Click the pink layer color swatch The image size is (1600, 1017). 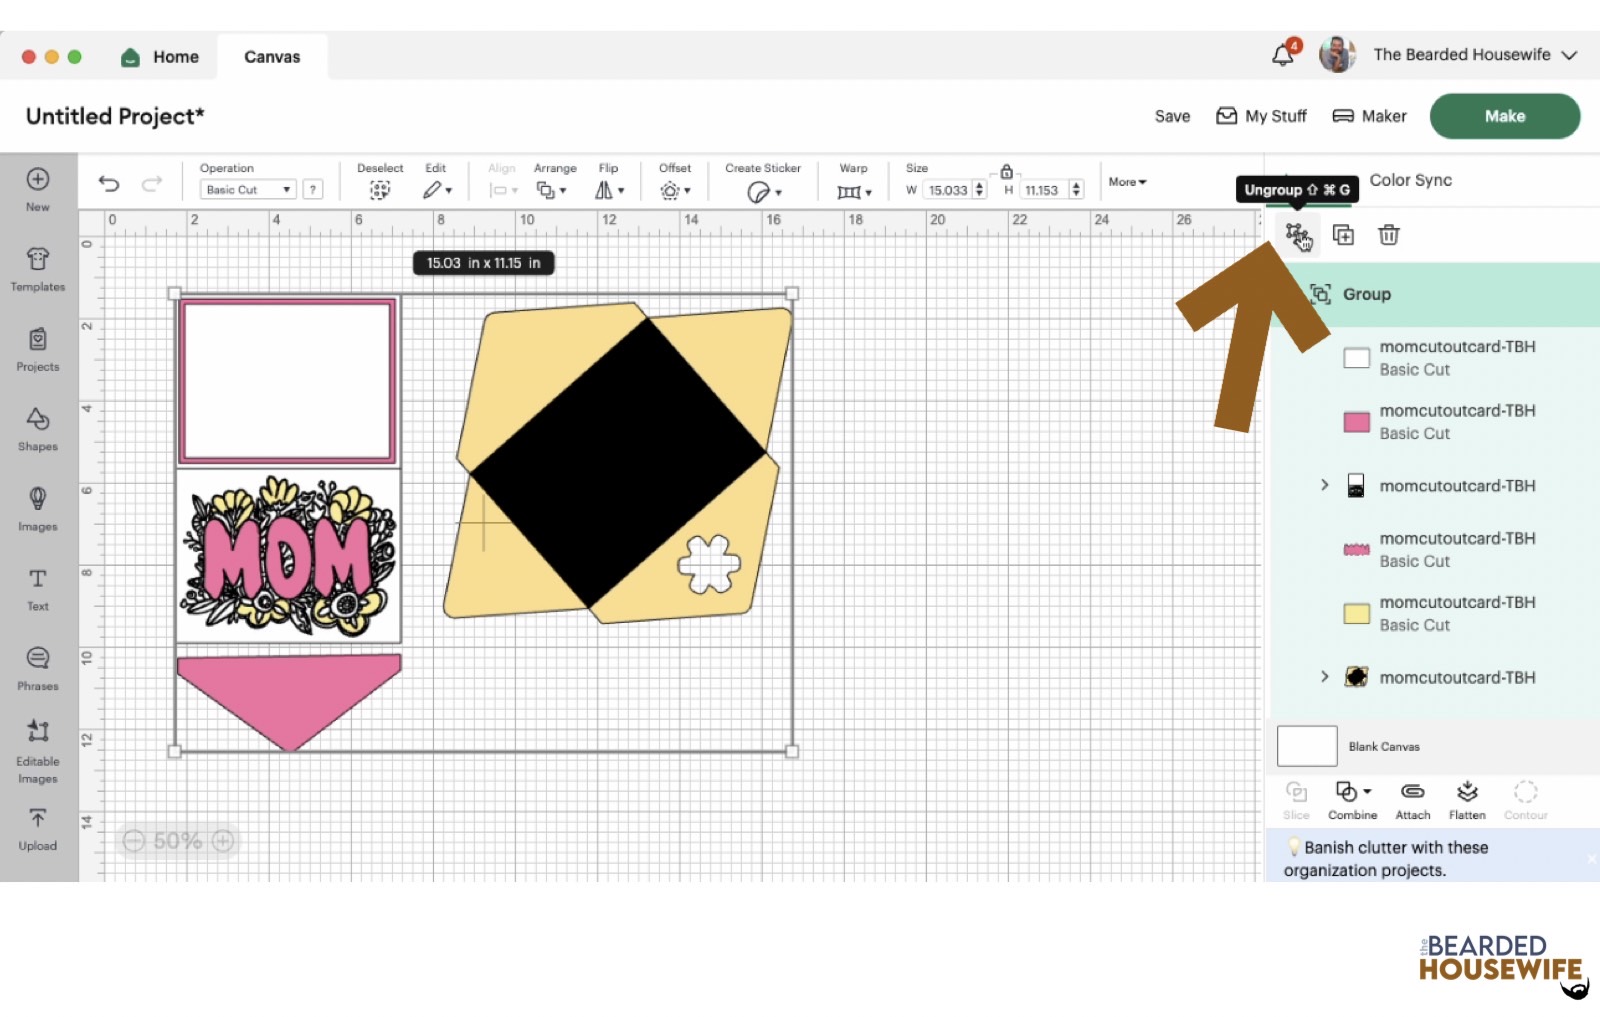coord(1356,422)
